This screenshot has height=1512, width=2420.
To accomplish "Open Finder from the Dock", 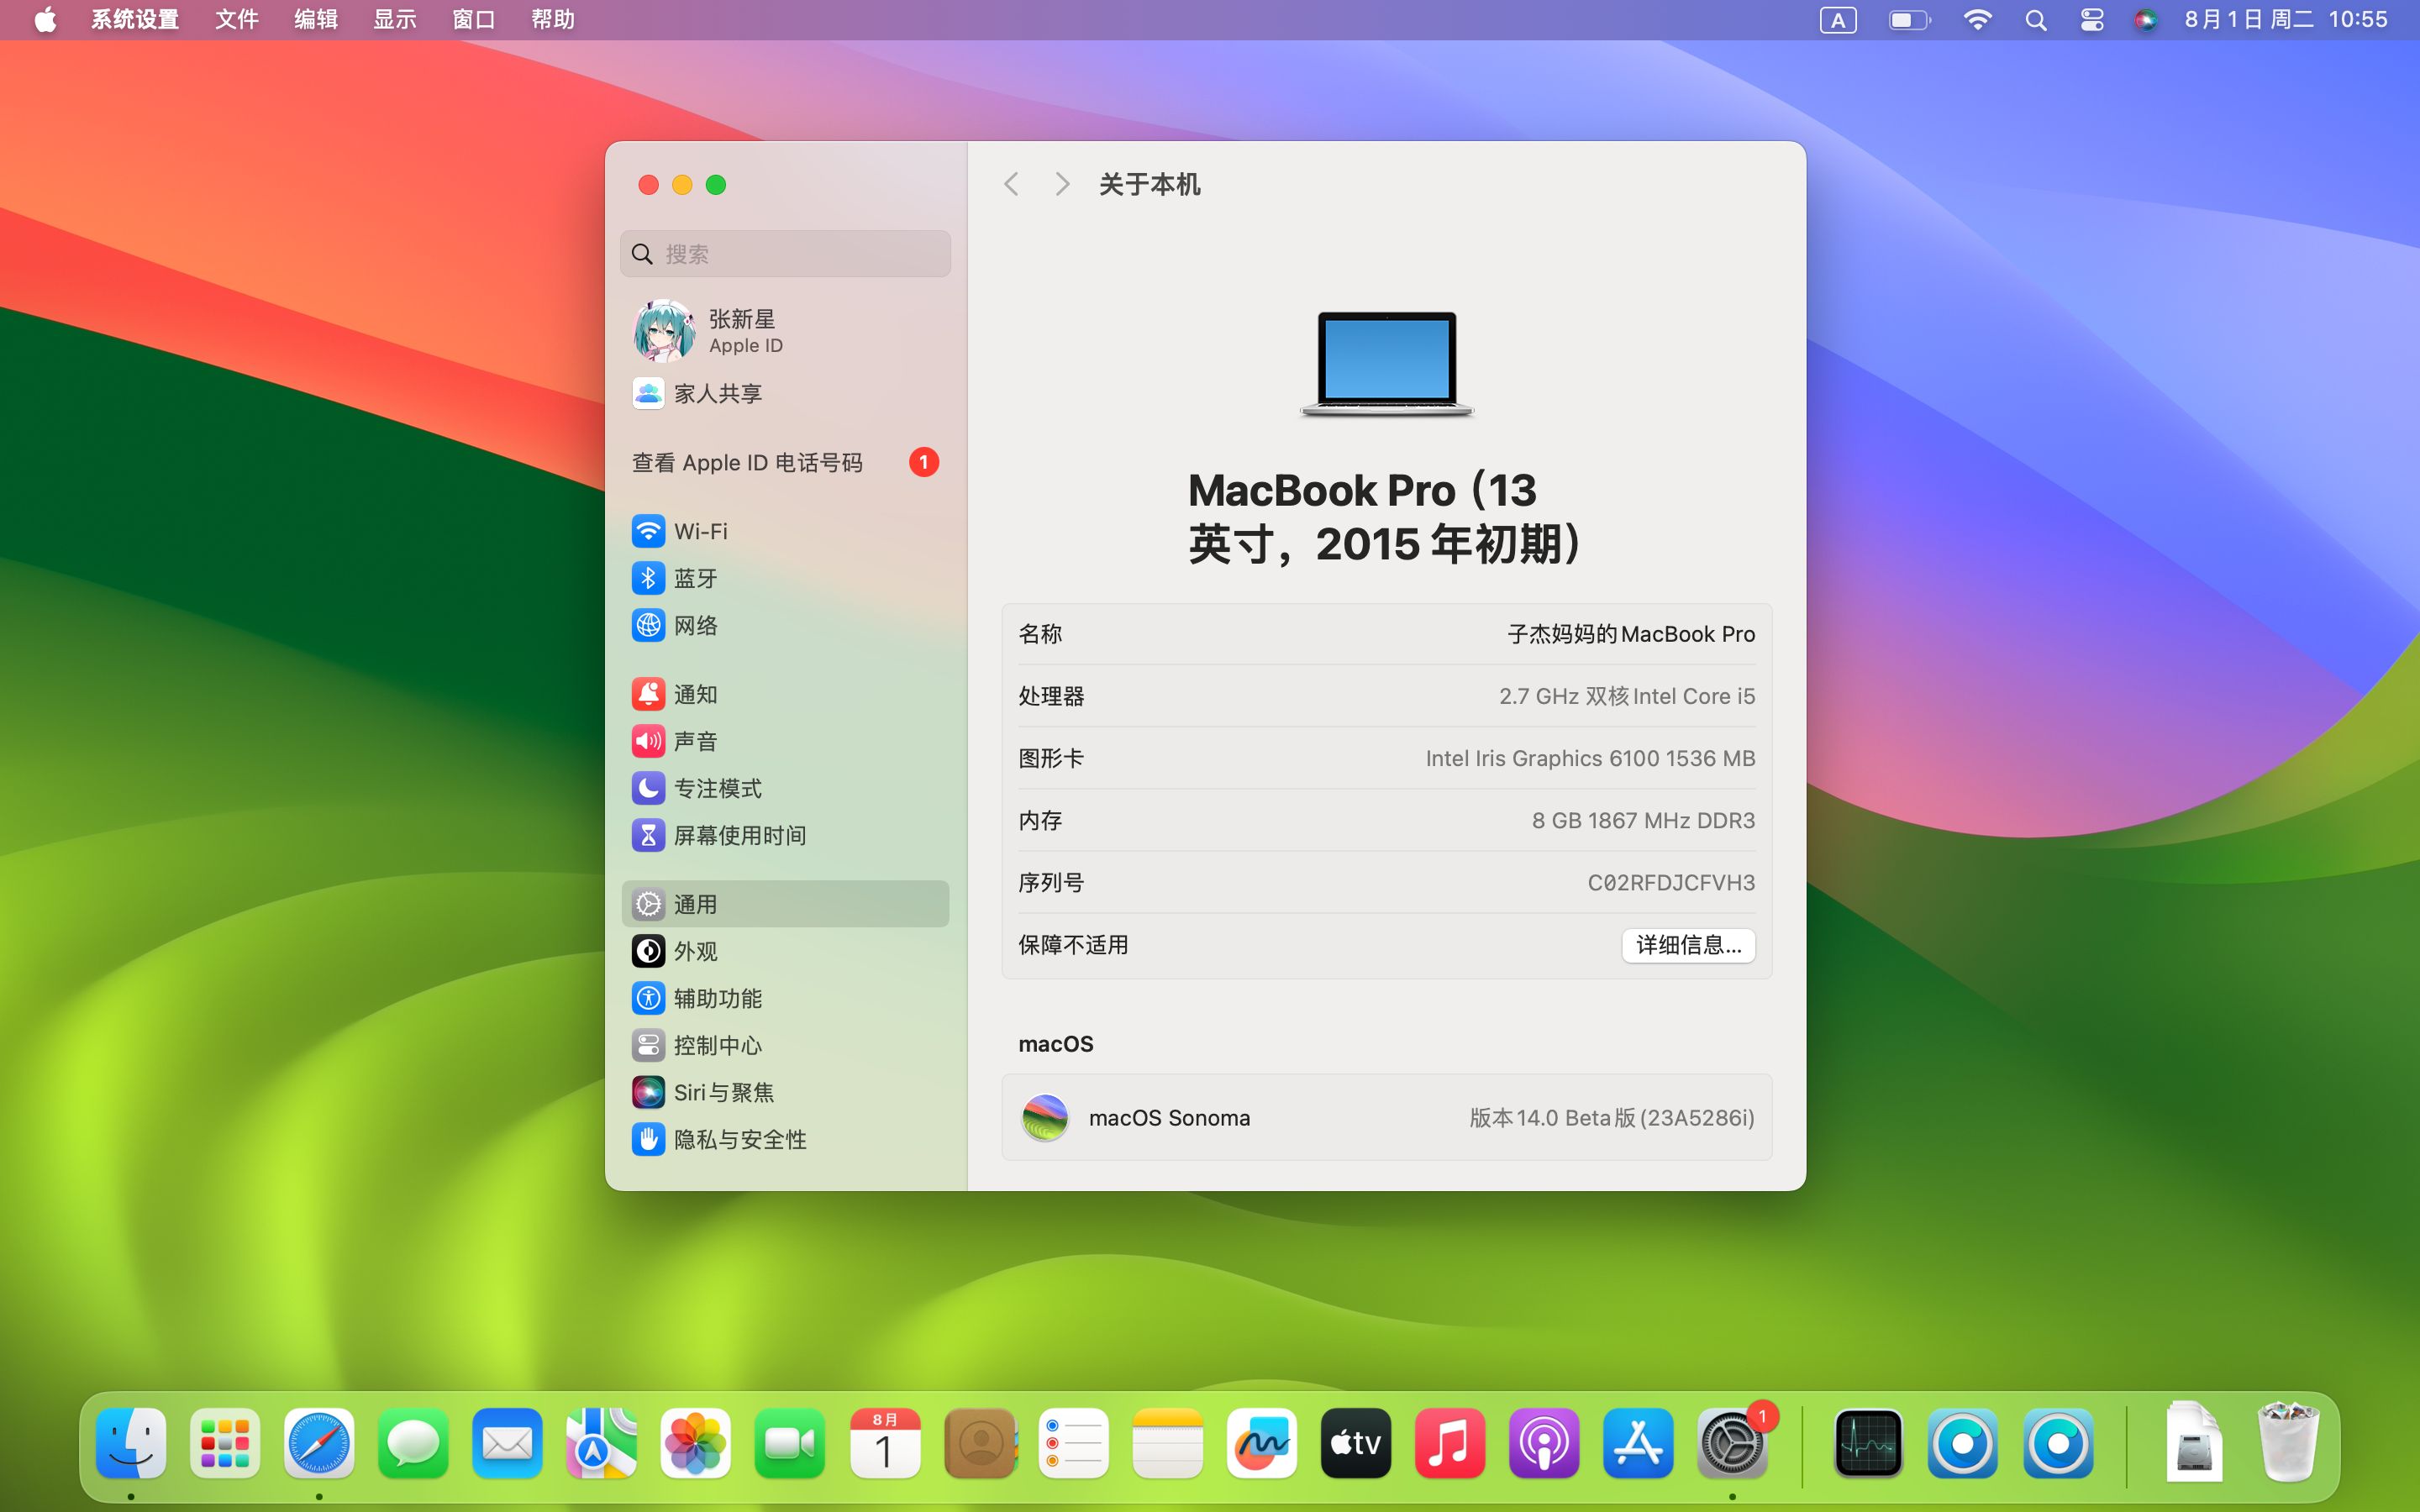I will click(131, 1443).
